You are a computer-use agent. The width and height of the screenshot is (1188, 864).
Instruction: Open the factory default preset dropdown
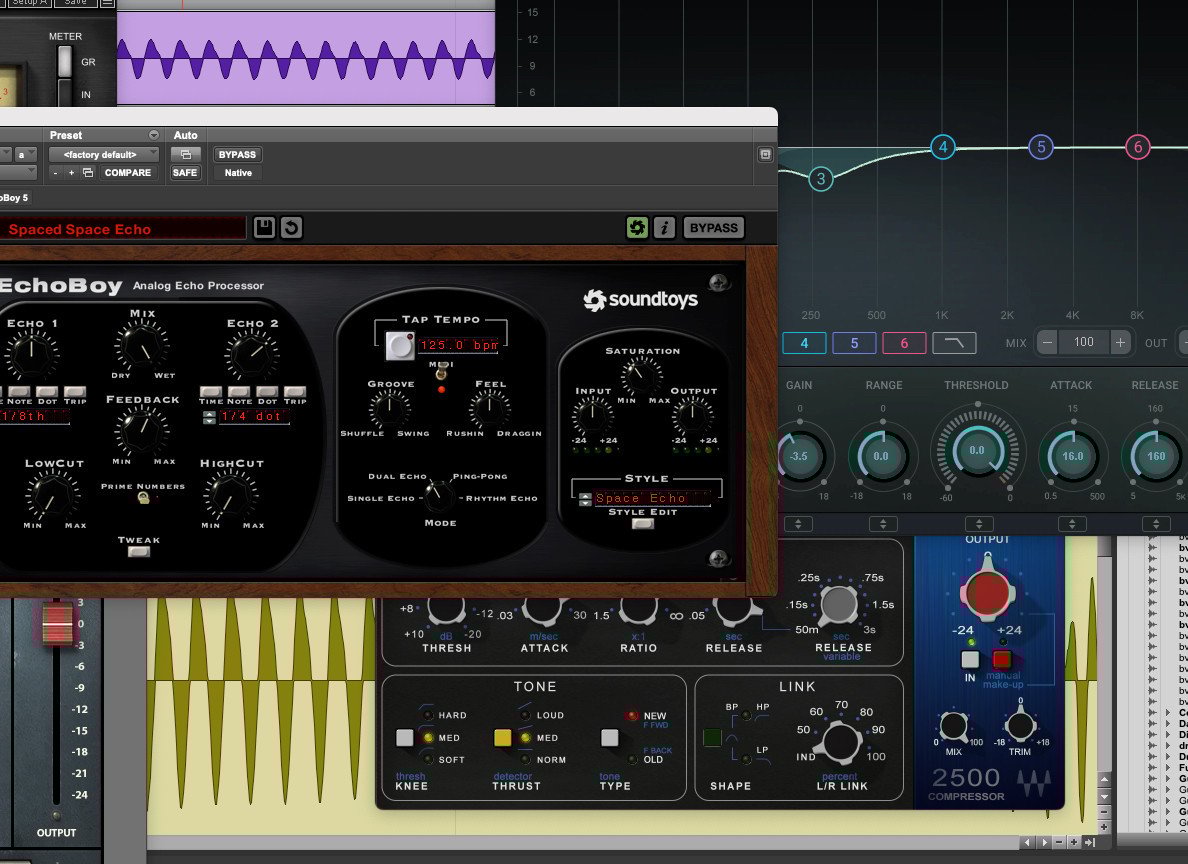click(x=103, y=154)
